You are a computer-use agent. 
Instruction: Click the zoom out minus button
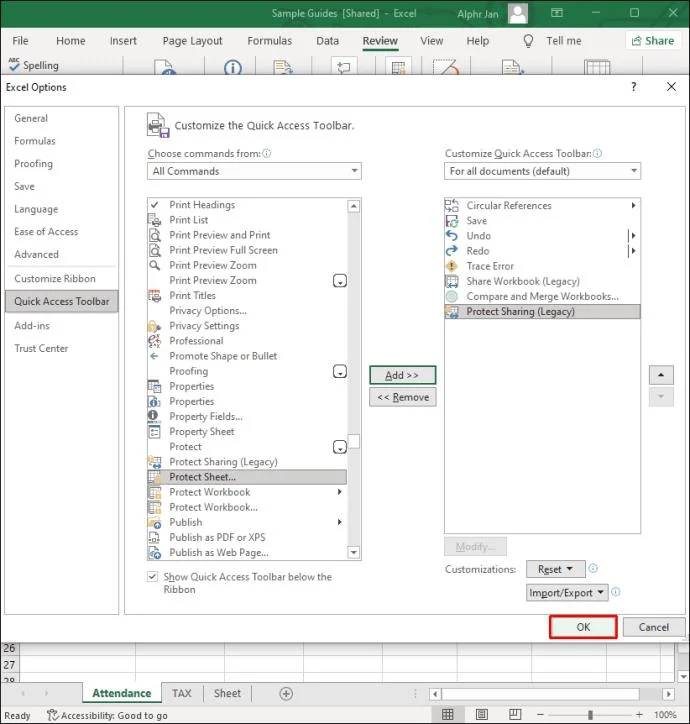[x=540, y=715]
